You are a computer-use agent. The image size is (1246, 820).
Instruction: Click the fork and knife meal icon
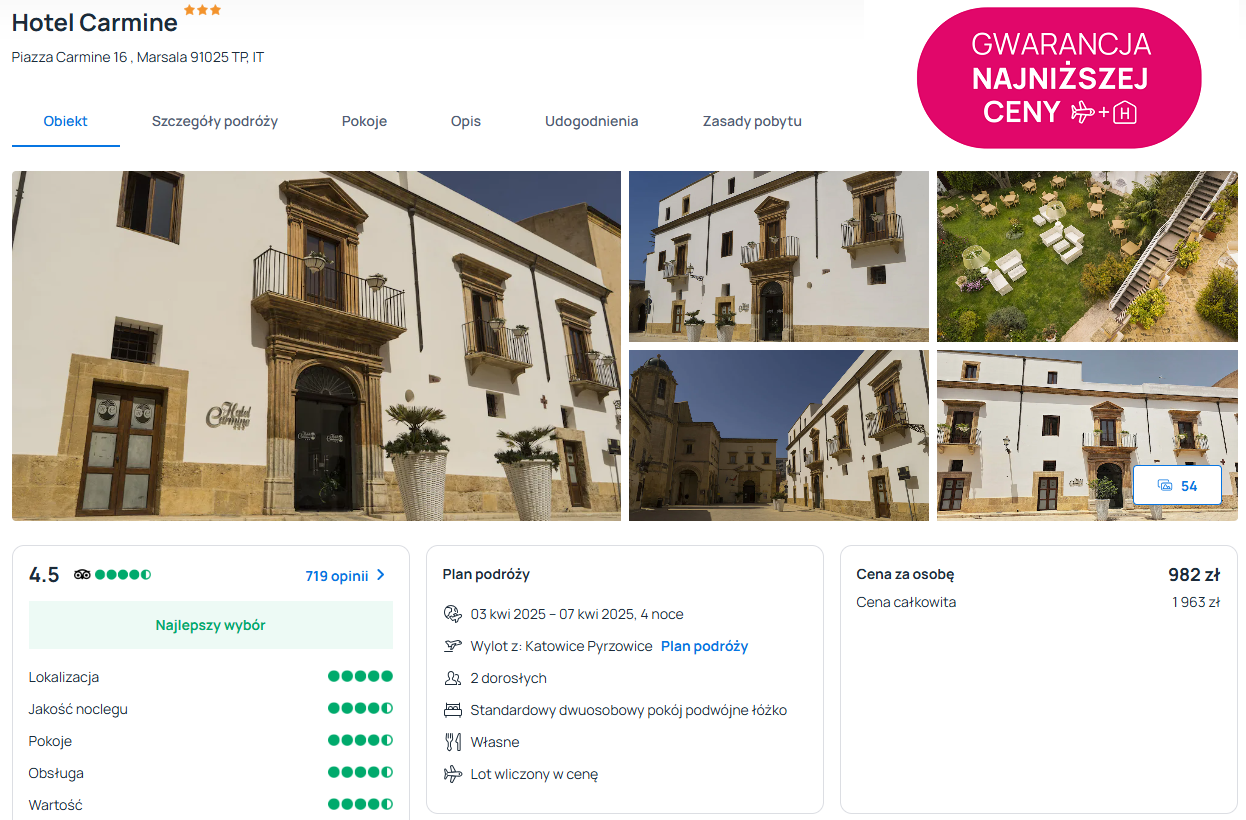pyautogui.click(x=452, y=742)
